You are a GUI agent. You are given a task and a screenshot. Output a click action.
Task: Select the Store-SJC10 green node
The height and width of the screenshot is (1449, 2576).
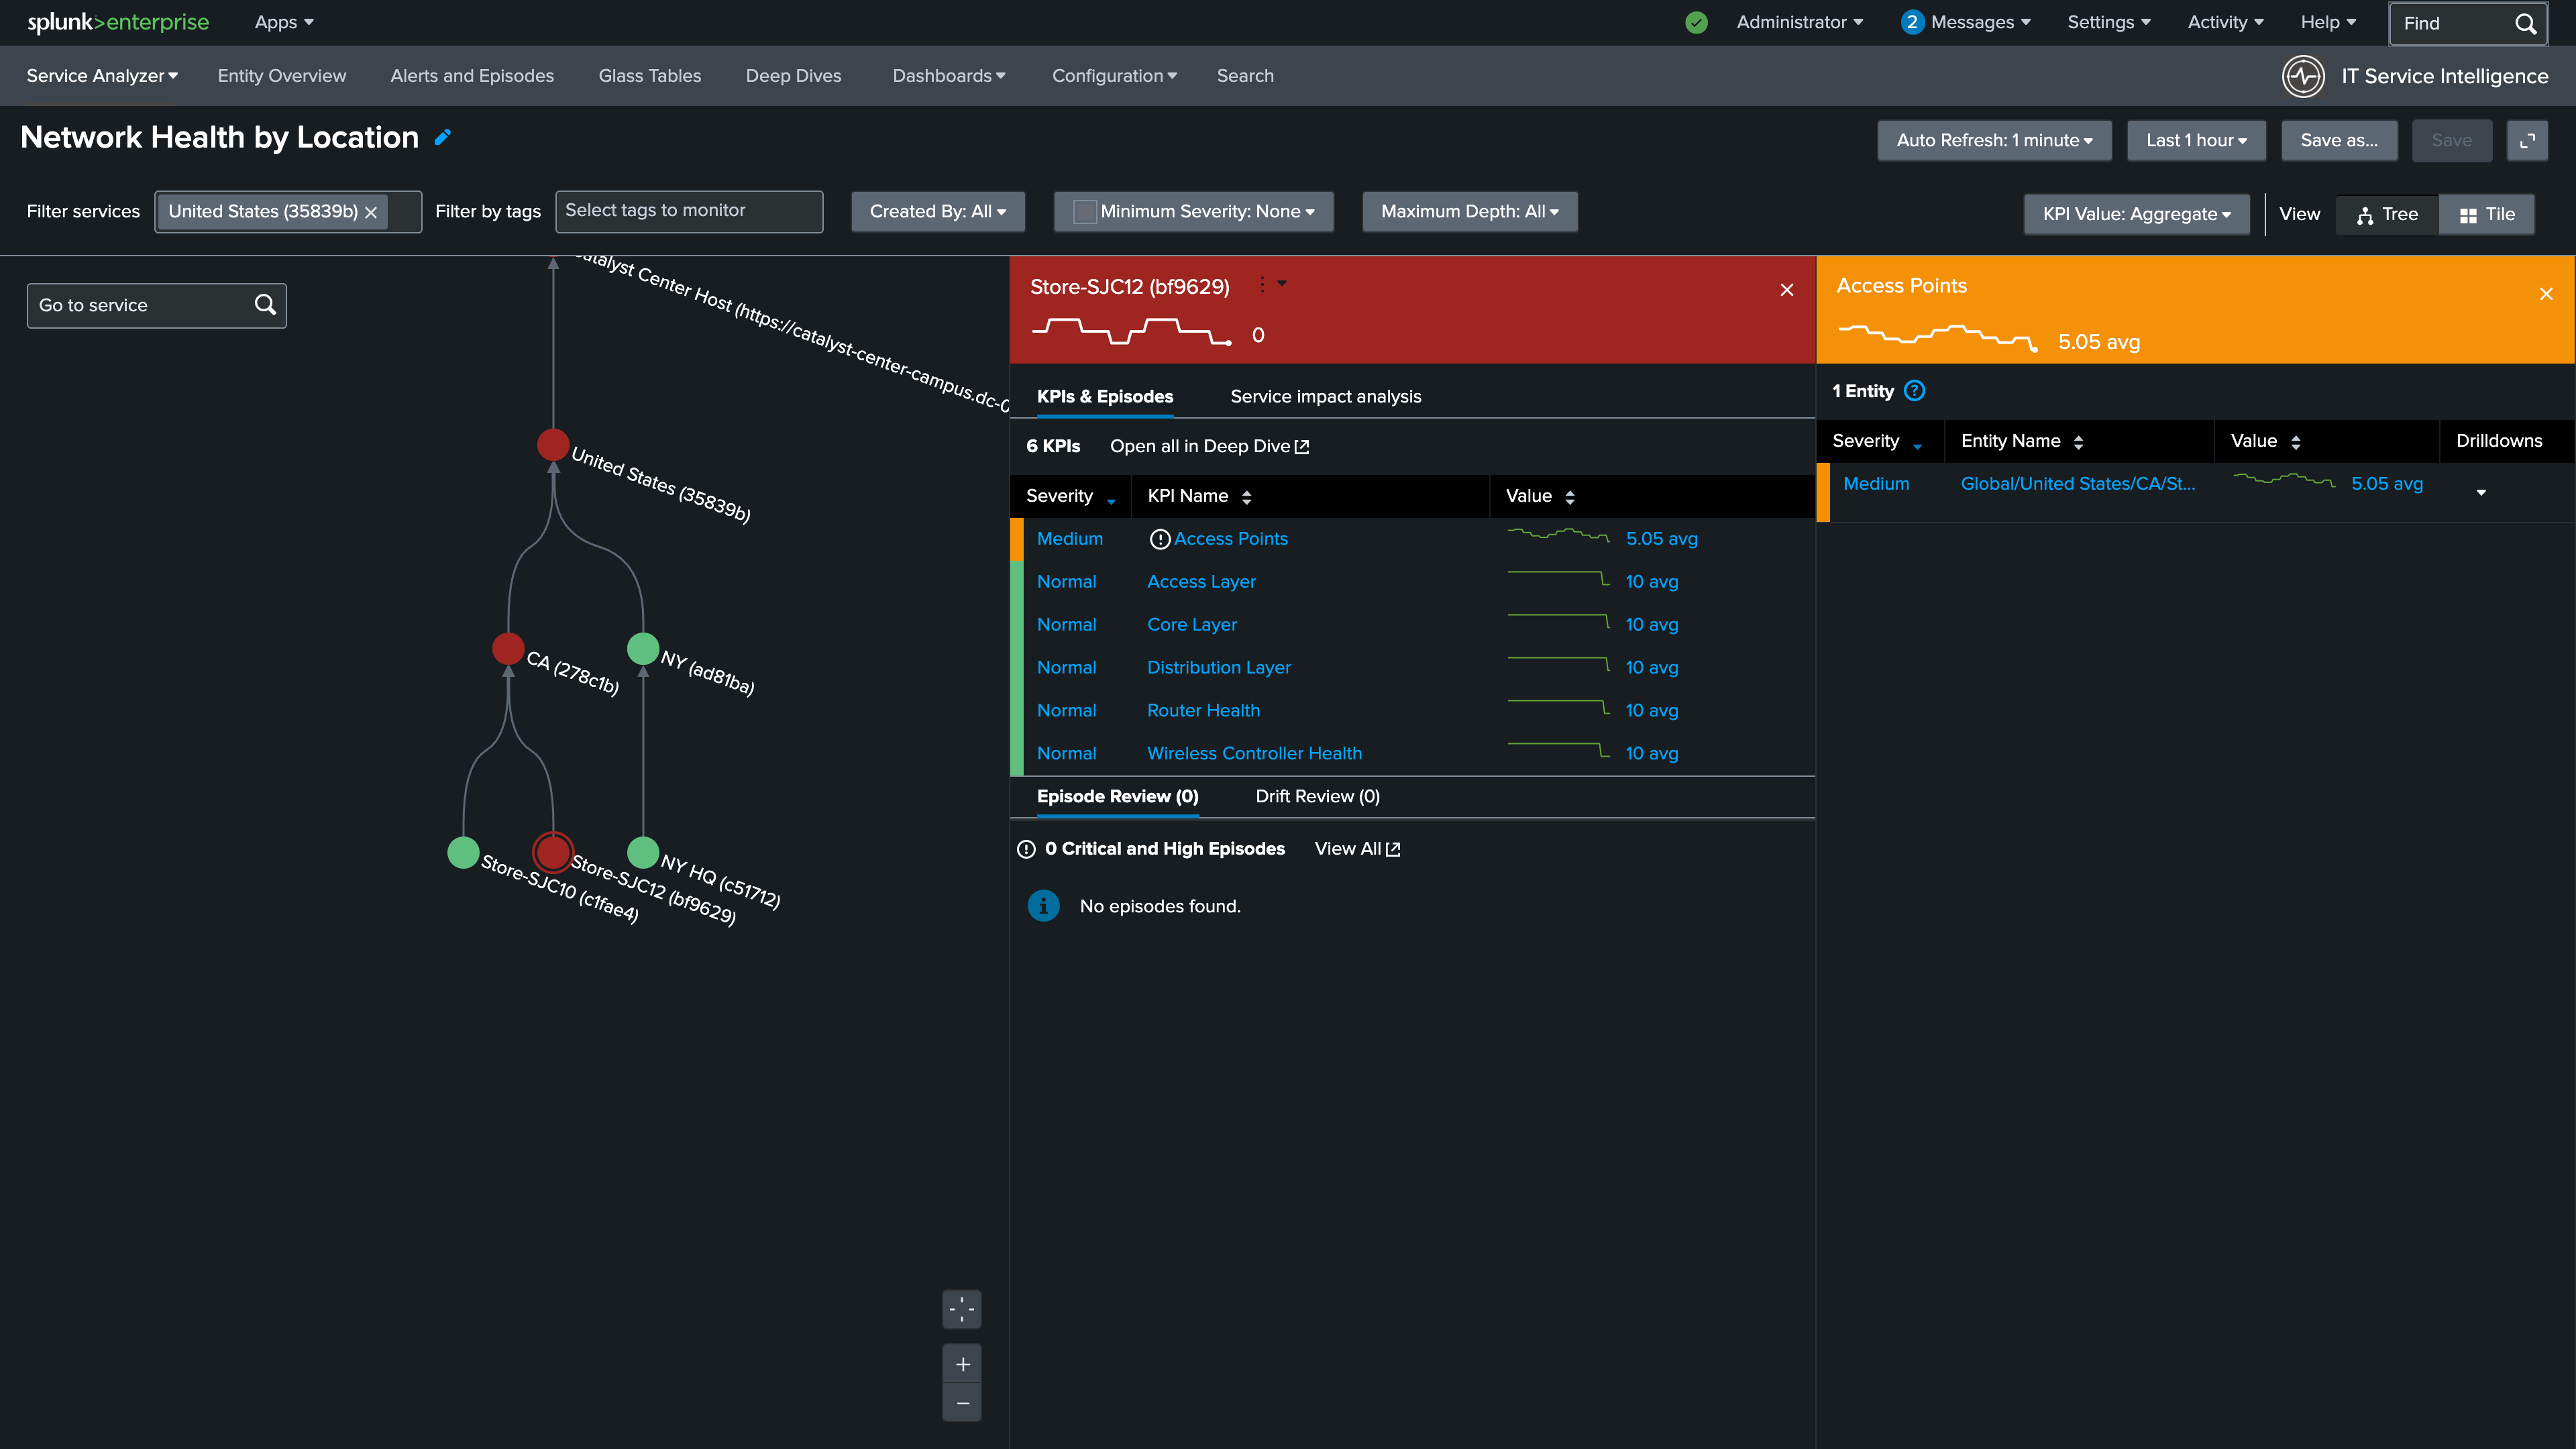(463, 852)
